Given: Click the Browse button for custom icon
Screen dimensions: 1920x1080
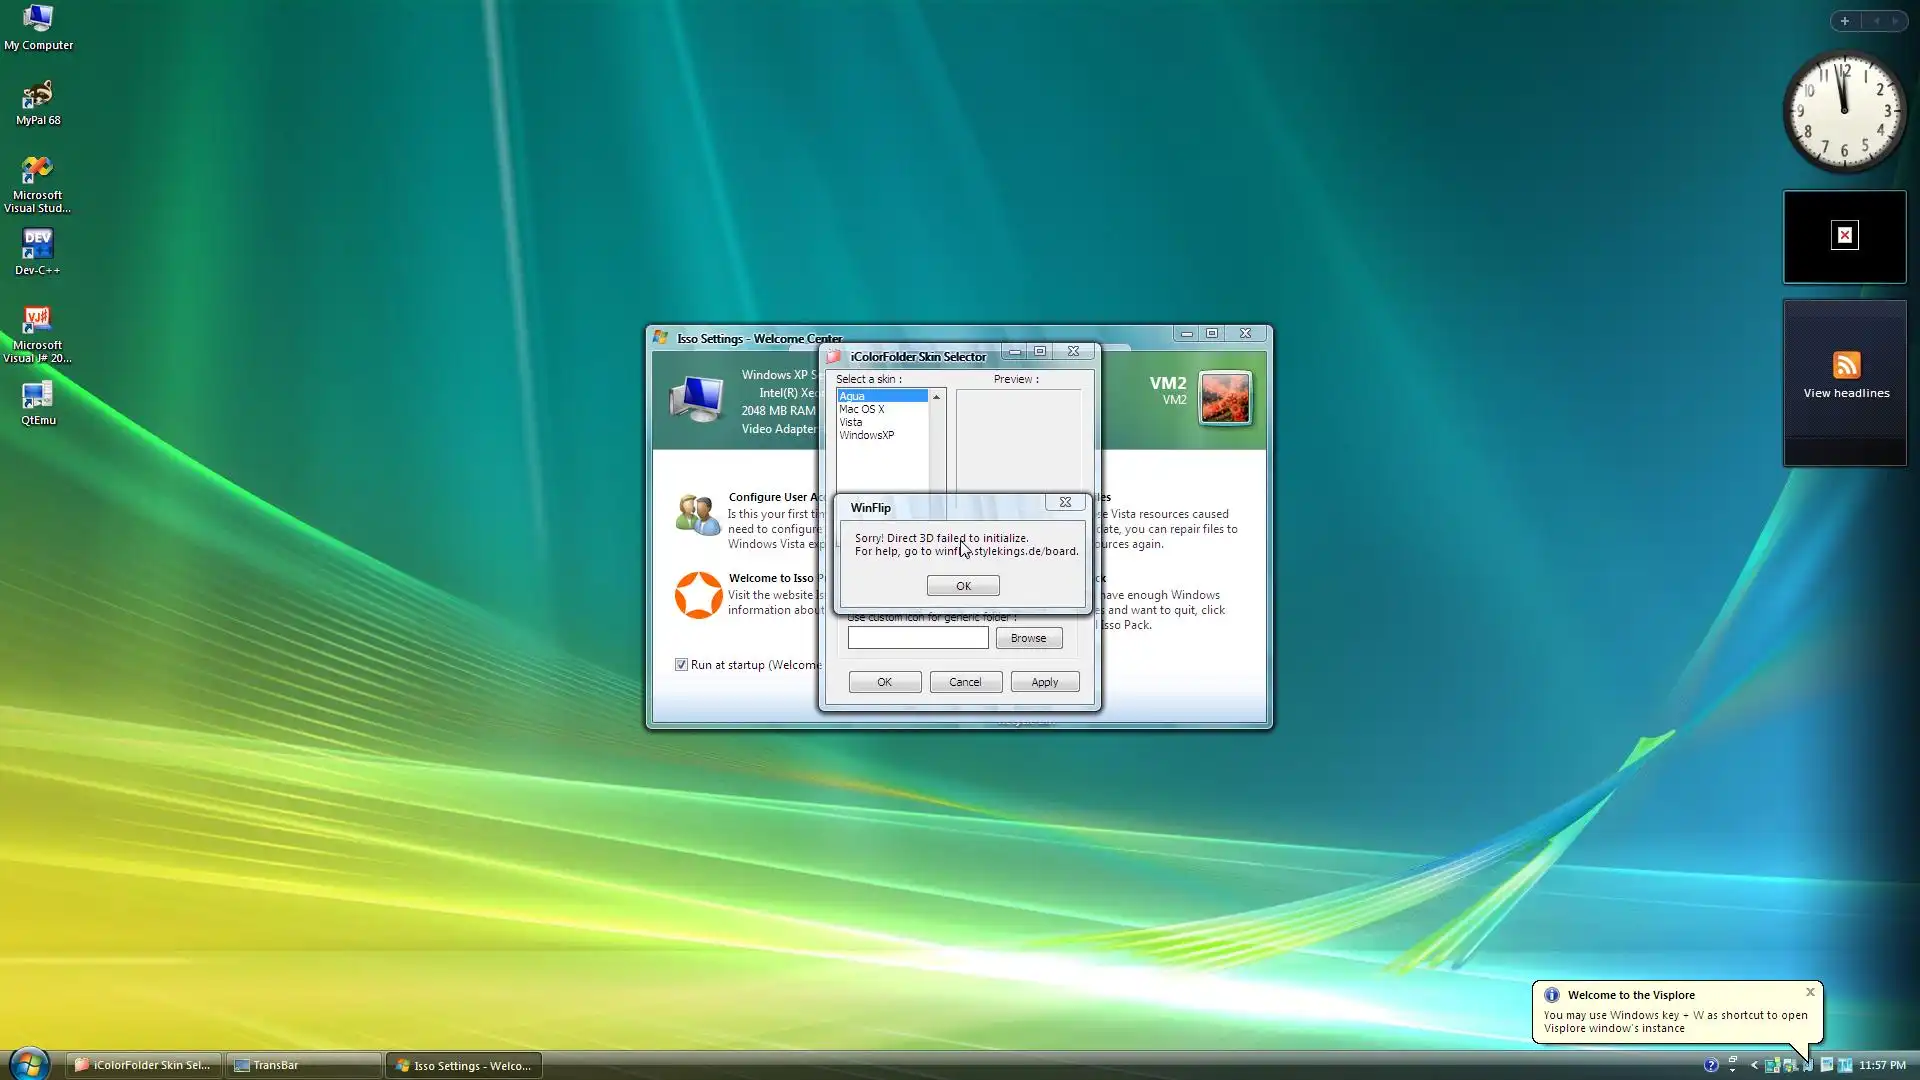Looking at the screenshot, I should 1028,638.
